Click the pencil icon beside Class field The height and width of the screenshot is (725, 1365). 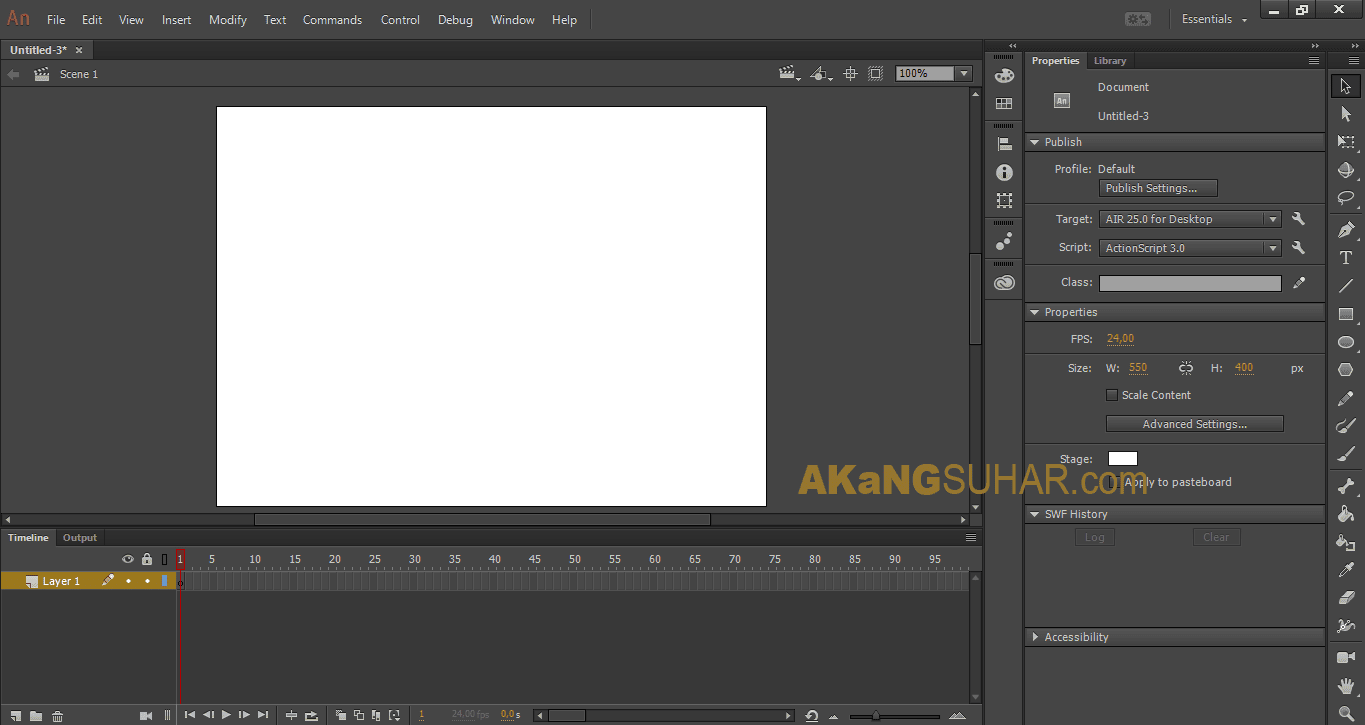pyautogui.click(x=1299, y=283)
